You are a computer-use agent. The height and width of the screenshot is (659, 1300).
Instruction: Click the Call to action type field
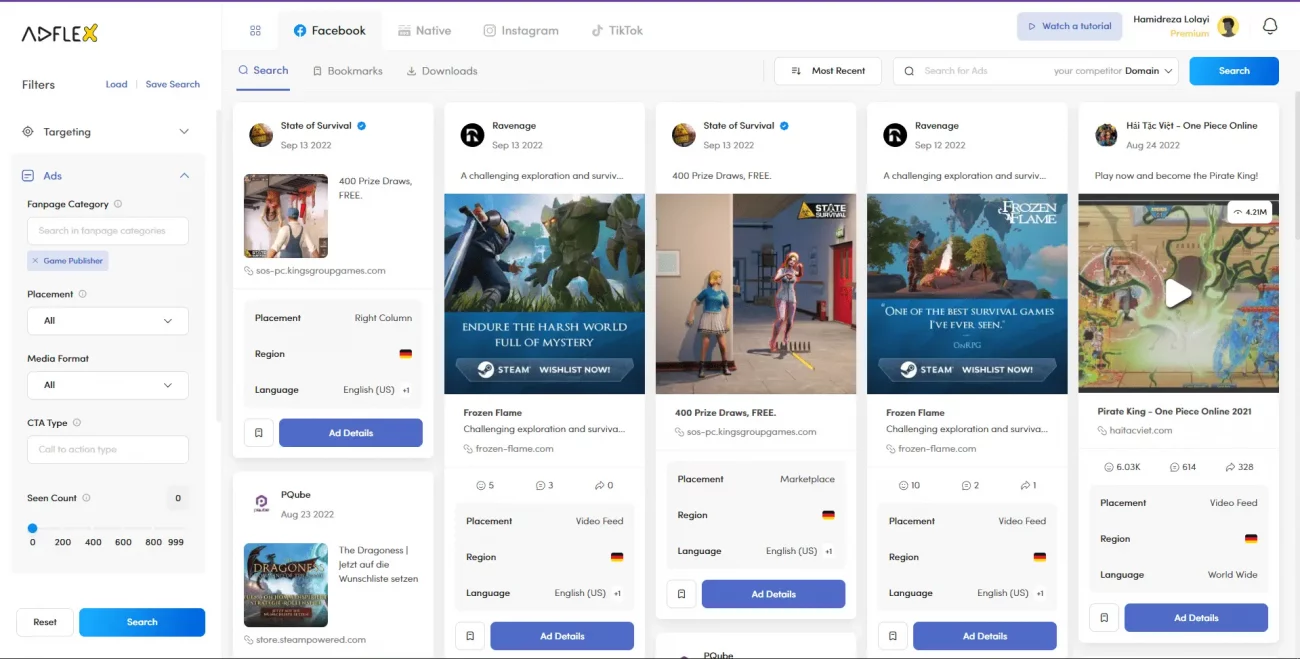(x=108, y=450)
